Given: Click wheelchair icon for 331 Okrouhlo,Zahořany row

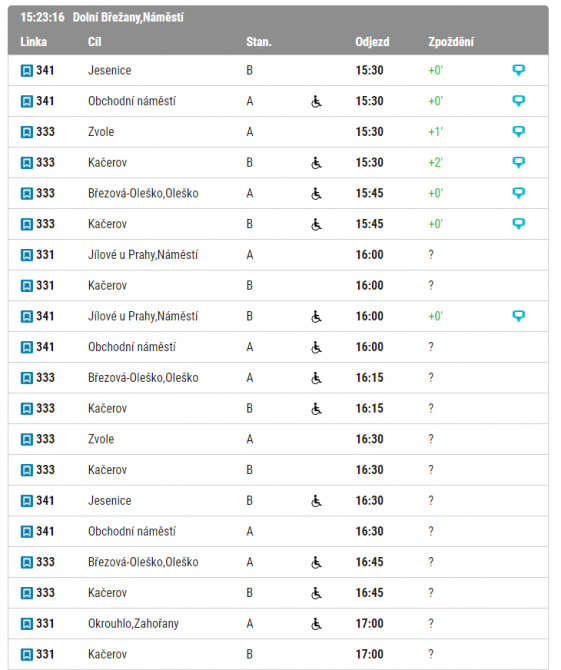Looking at the screenshot, I should coord(316,624).
